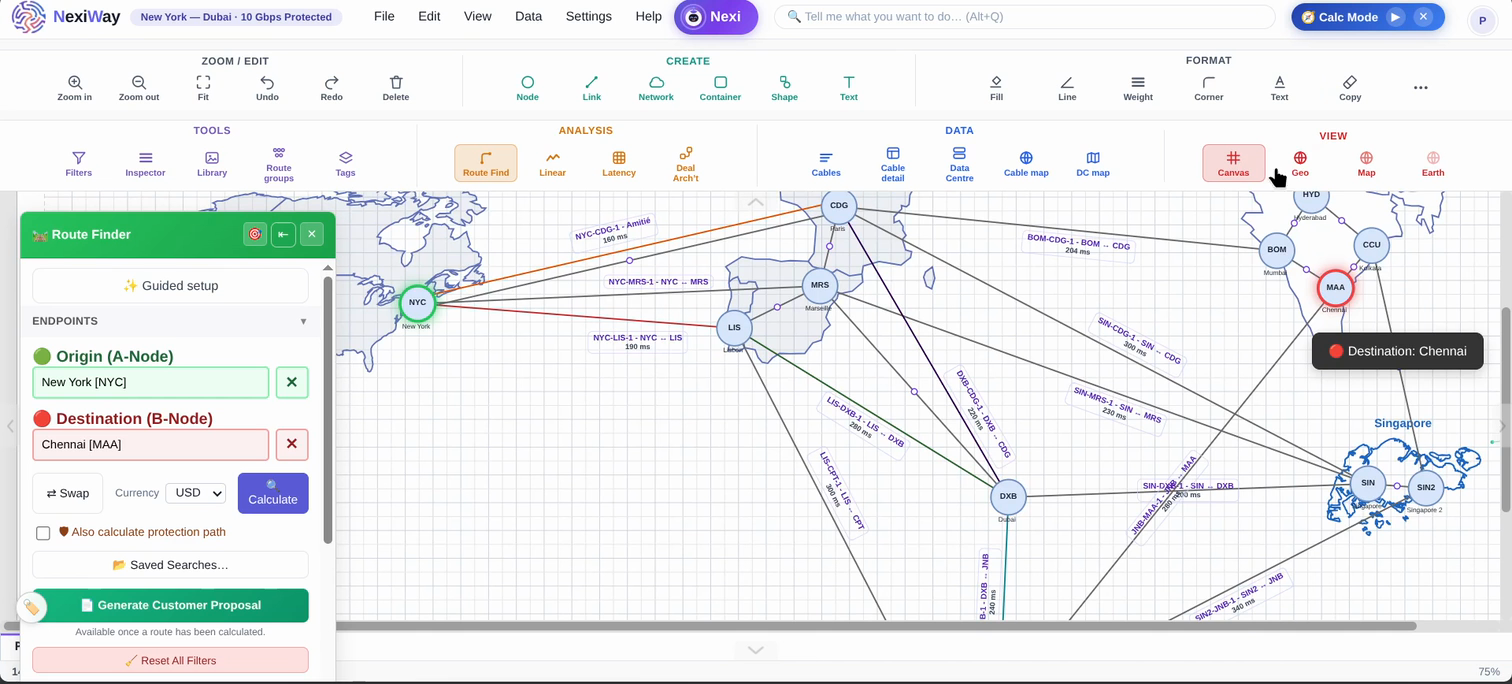Open the Currency USD dropdown

(197, 493)
